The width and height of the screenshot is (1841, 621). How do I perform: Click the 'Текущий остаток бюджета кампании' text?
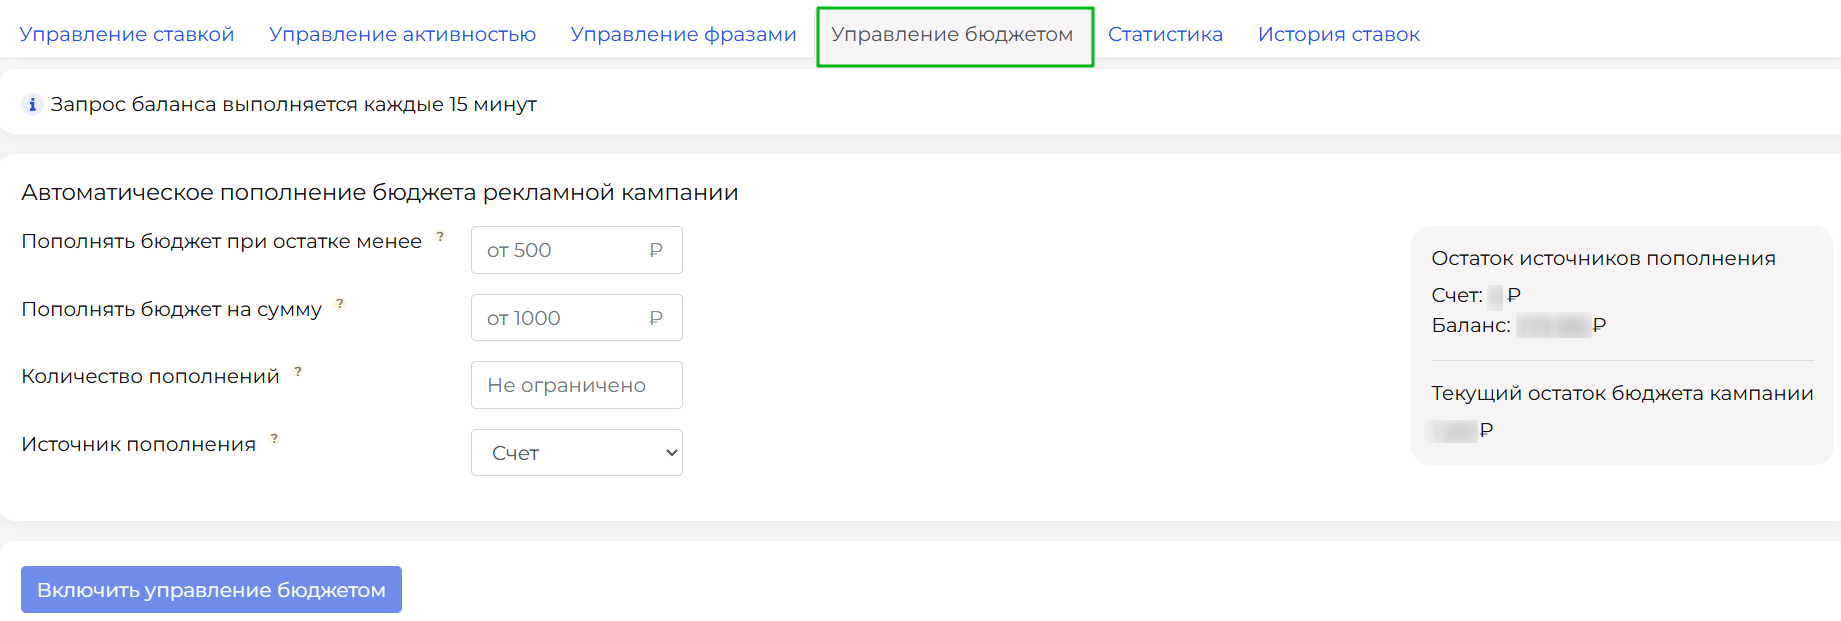click(1622, 393)
